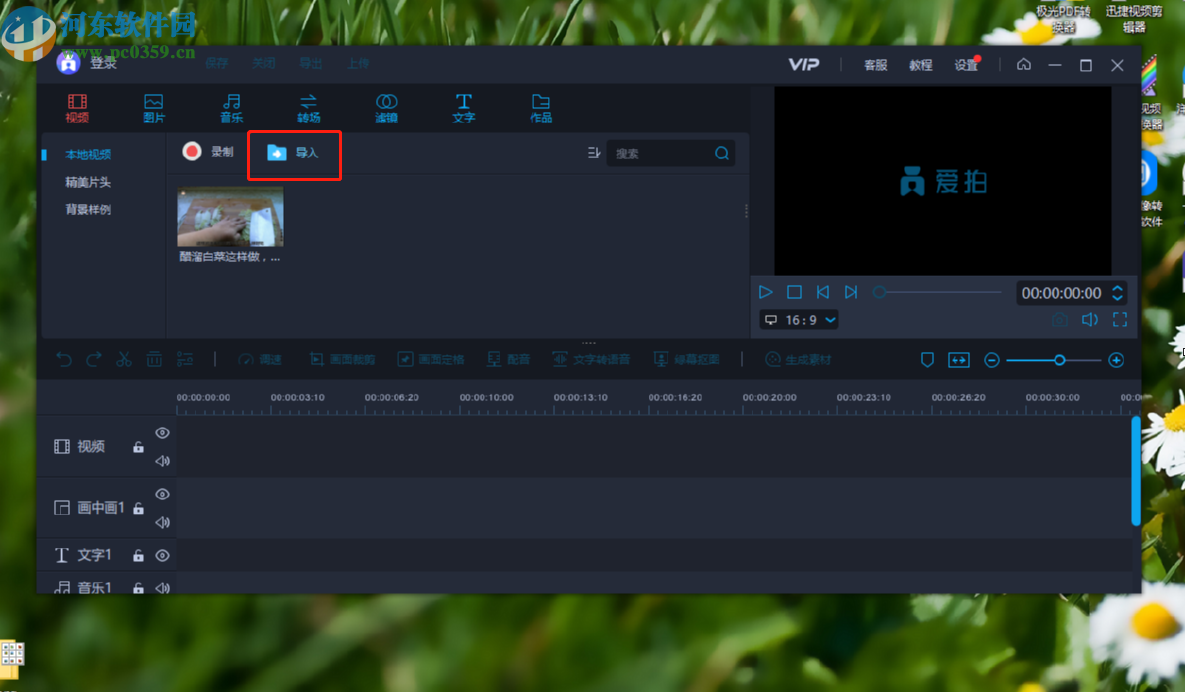Open the 转场 transitions tab
Viewport: 1185px width, 692px height.
point(308,108)
